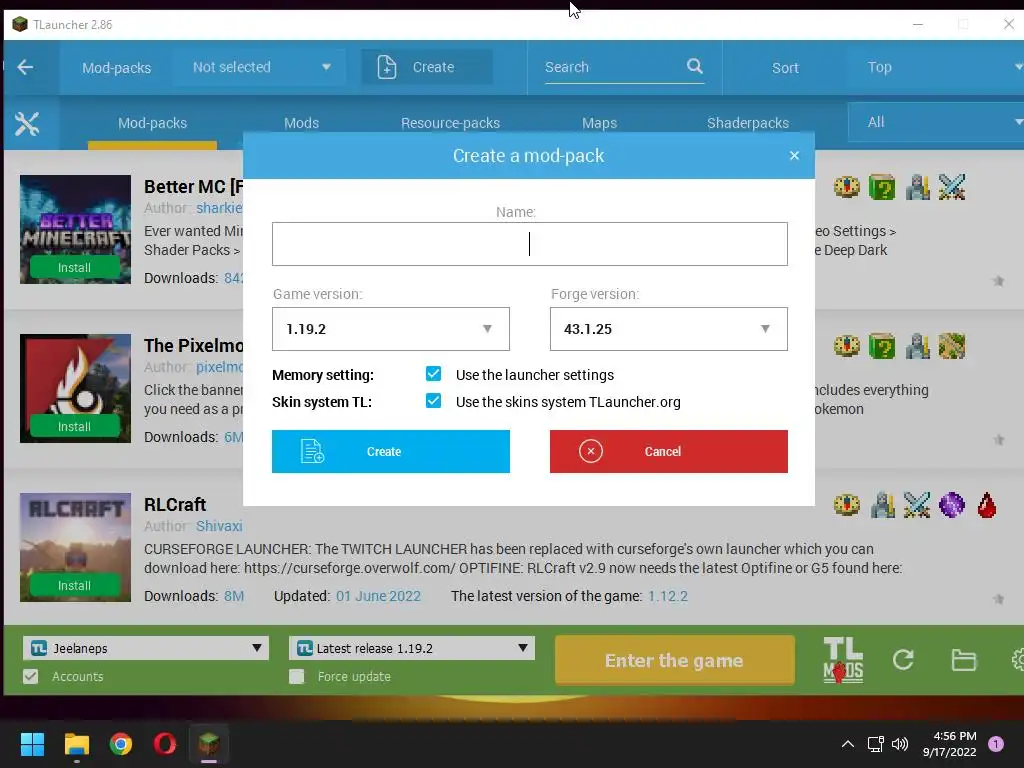Switch to the Shaderpacks tab
Image resolution: width=1024 pixels, height=768 pixels.
(x=748, y=123)
